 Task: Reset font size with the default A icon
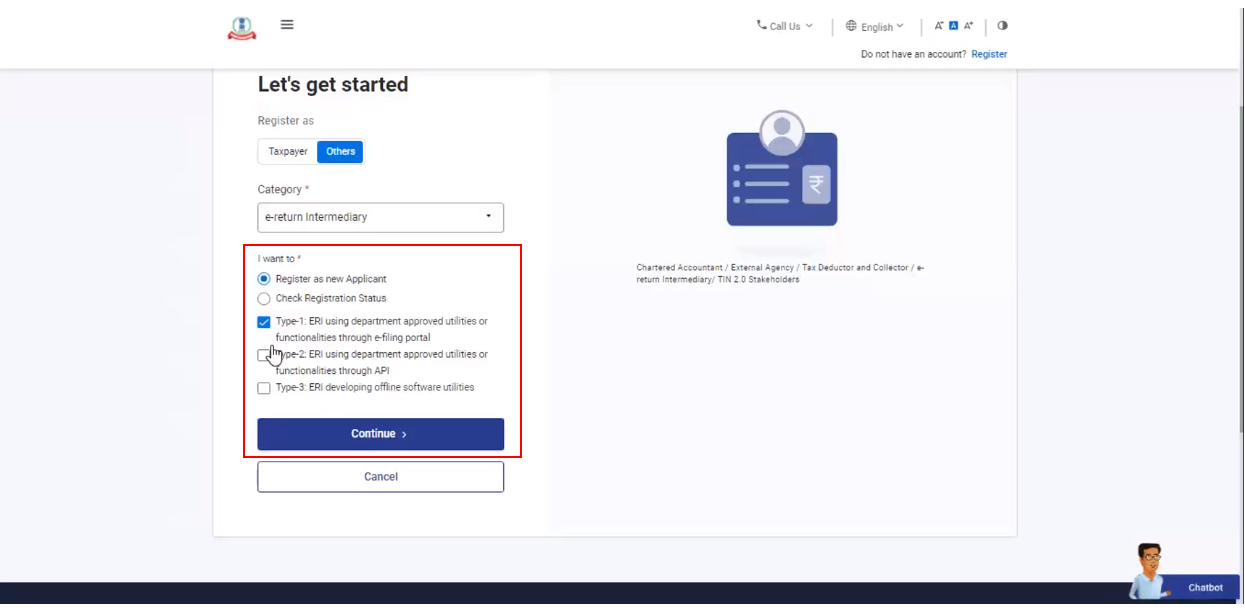[954, 26]
